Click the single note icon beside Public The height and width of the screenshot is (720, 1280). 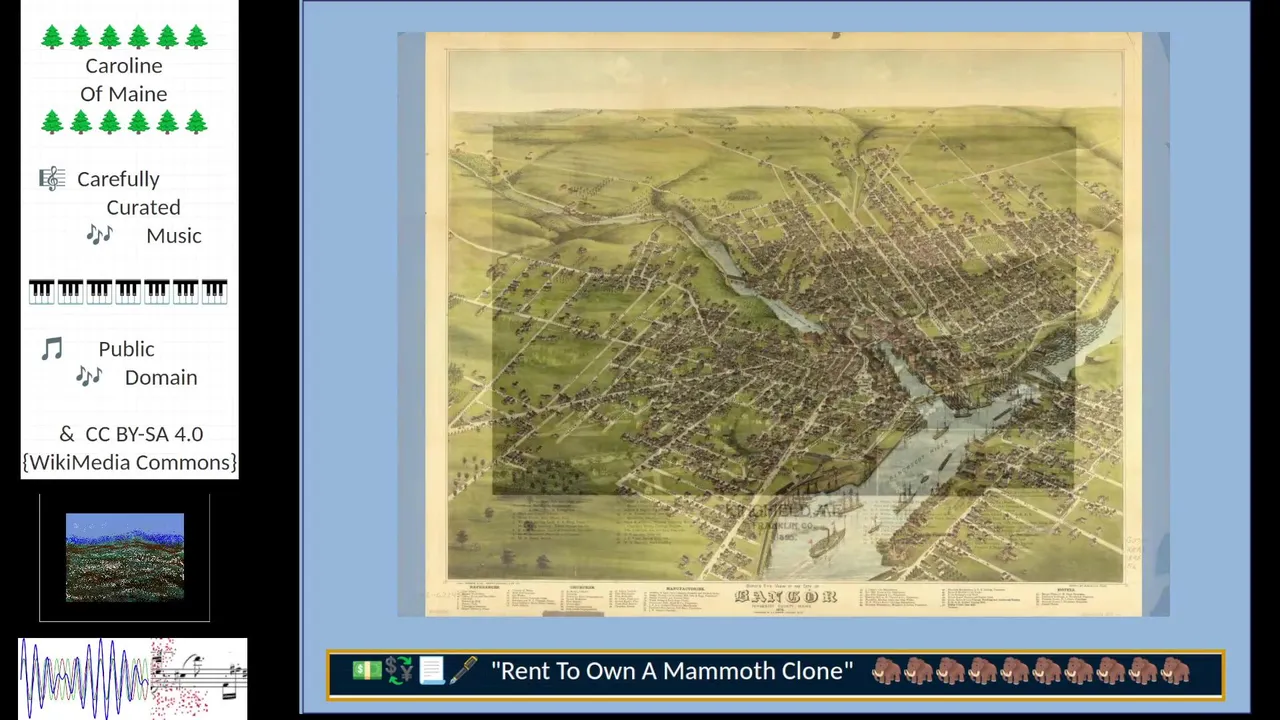click(52, 349)
